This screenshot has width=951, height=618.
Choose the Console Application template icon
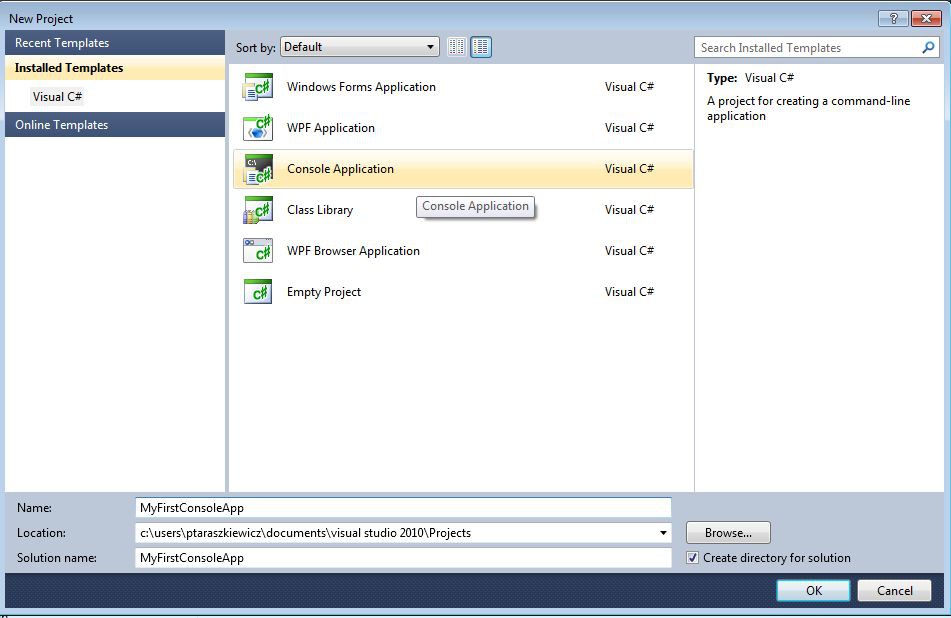(258, 169)
